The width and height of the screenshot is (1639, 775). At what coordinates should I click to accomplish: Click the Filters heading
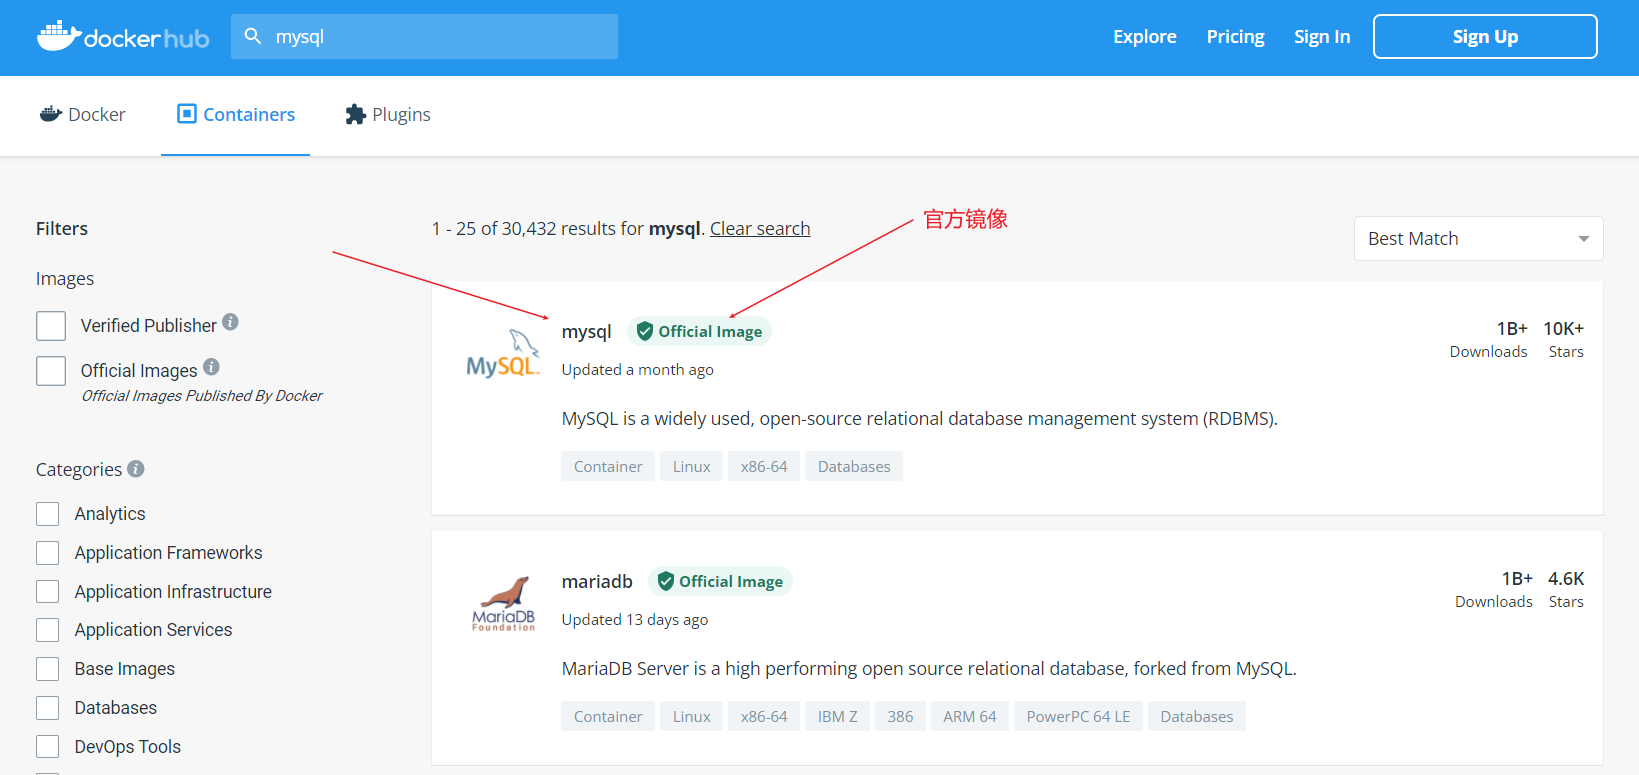coord(62,229)
